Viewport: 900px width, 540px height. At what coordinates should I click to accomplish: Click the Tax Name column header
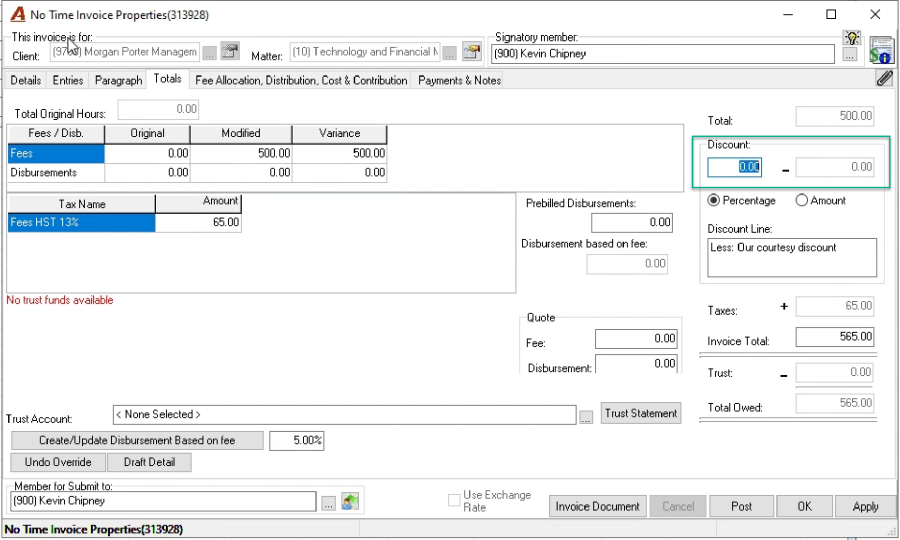point(82,204)
